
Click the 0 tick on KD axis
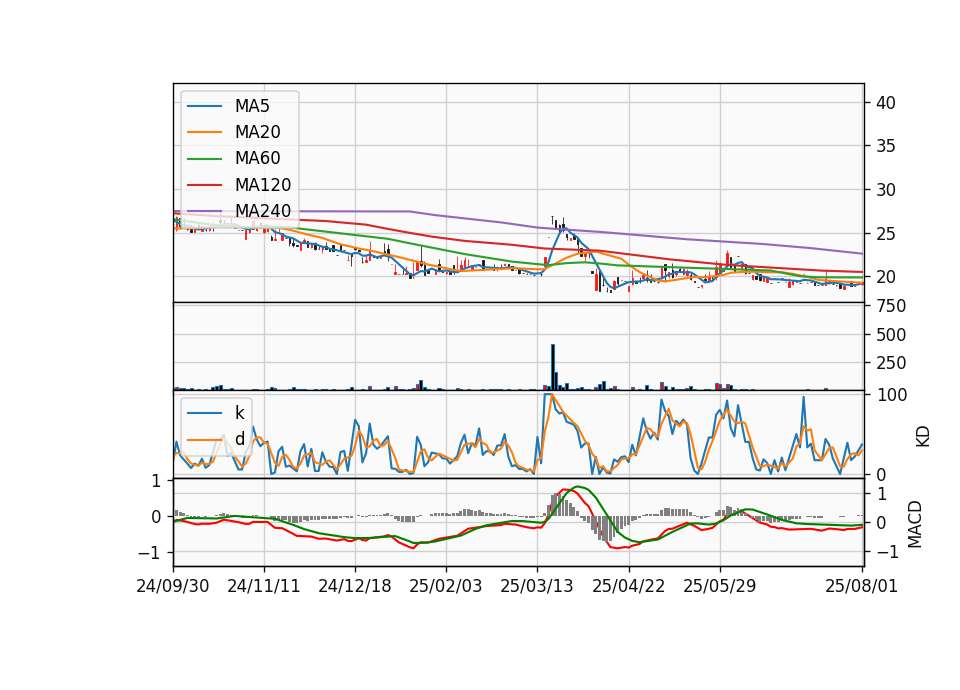pos(881,474)
